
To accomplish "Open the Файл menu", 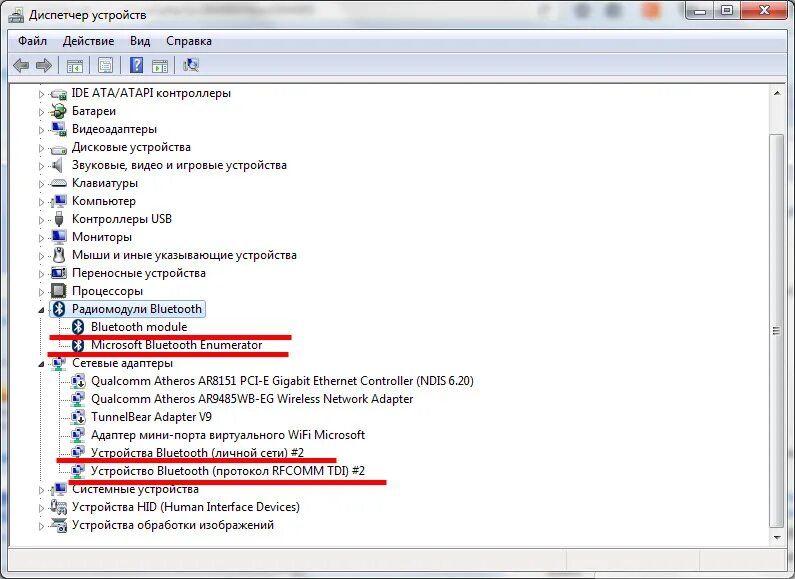I will click(32, 41).
